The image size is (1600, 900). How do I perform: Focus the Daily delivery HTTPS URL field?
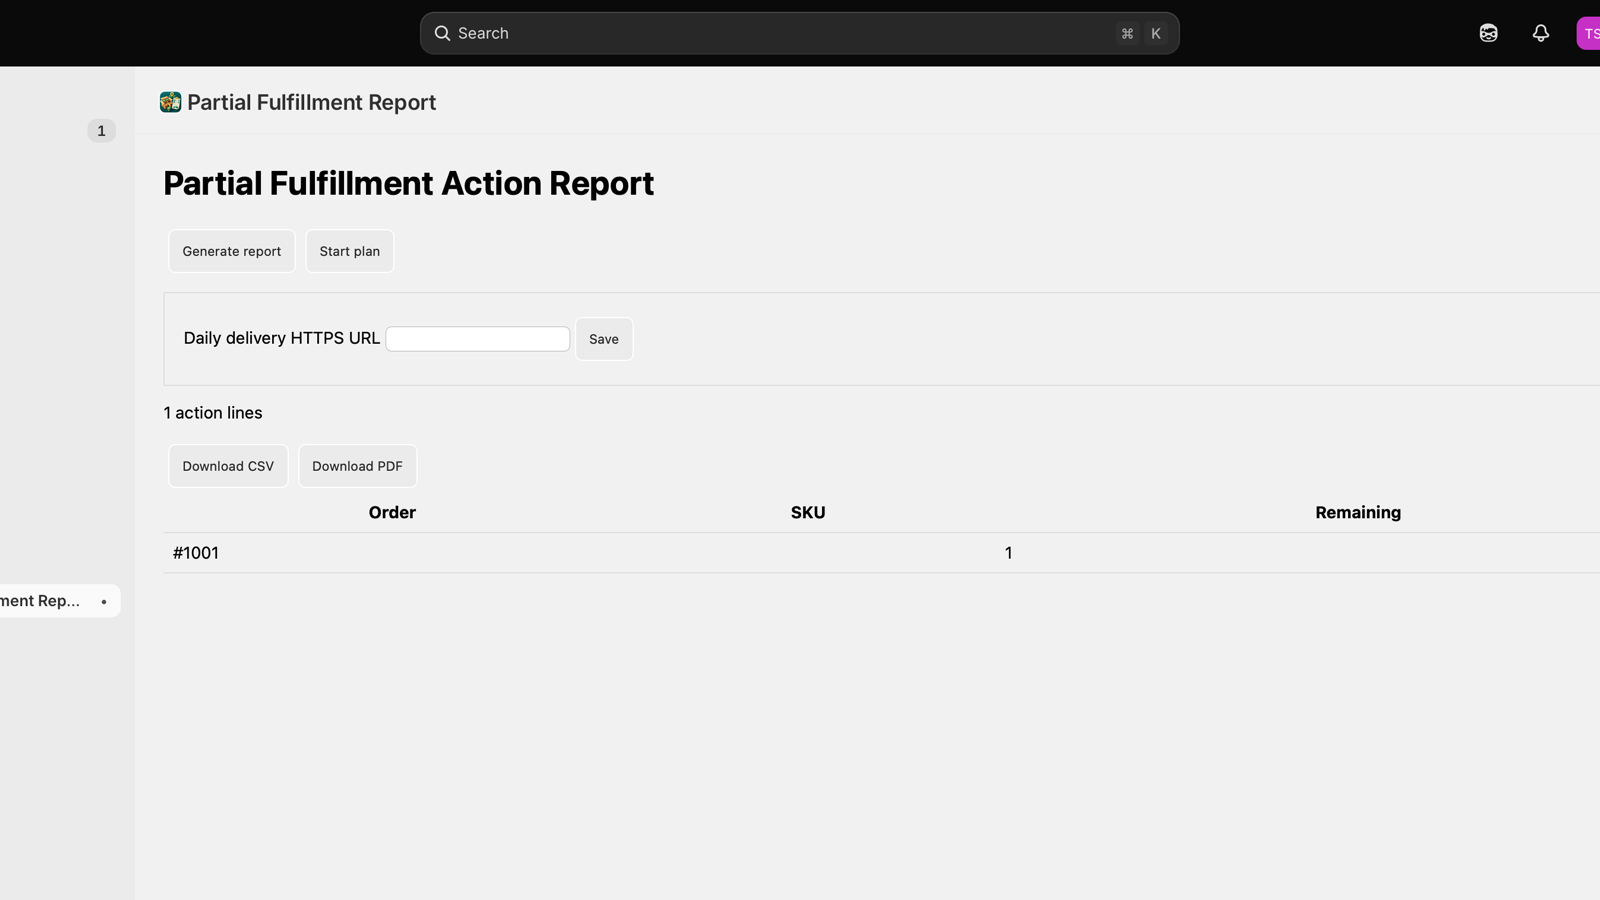[478, 339]
